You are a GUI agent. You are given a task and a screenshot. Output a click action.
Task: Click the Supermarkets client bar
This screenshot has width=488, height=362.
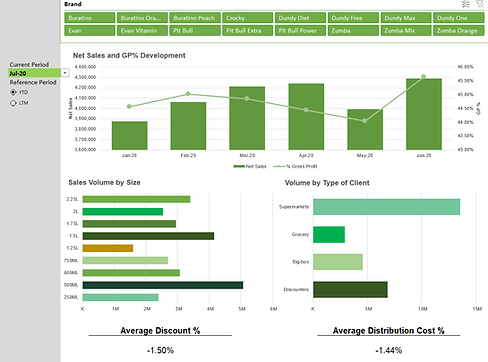[x=387, y=207]
